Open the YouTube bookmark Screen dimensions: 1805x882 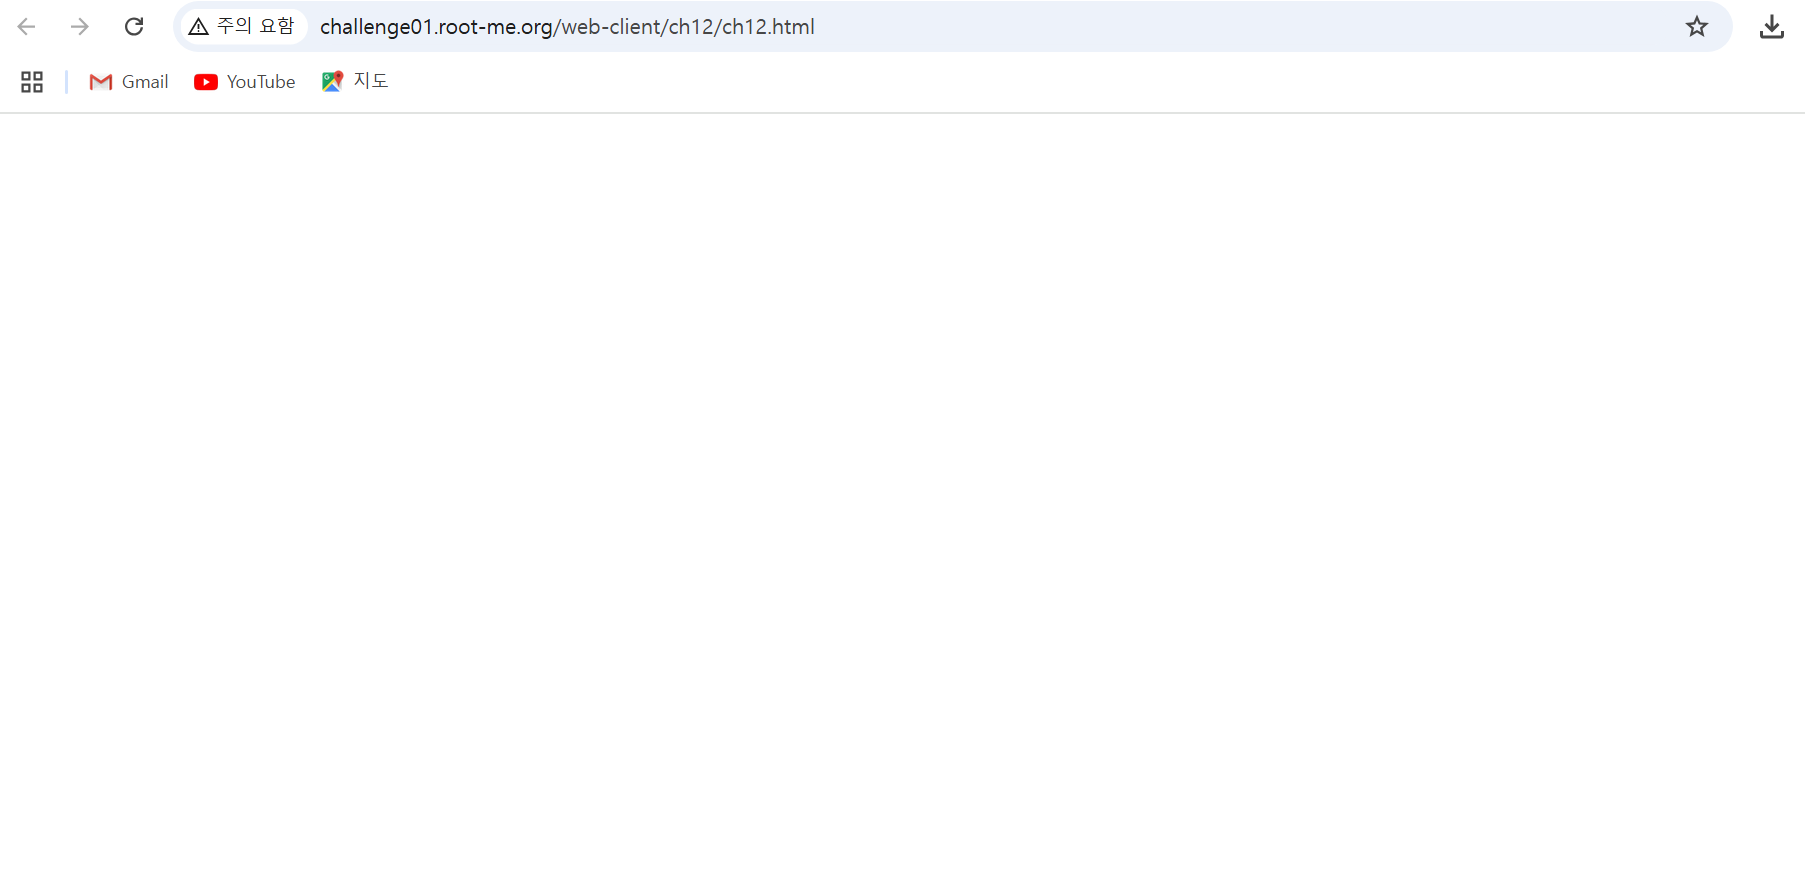coord(245,82)
